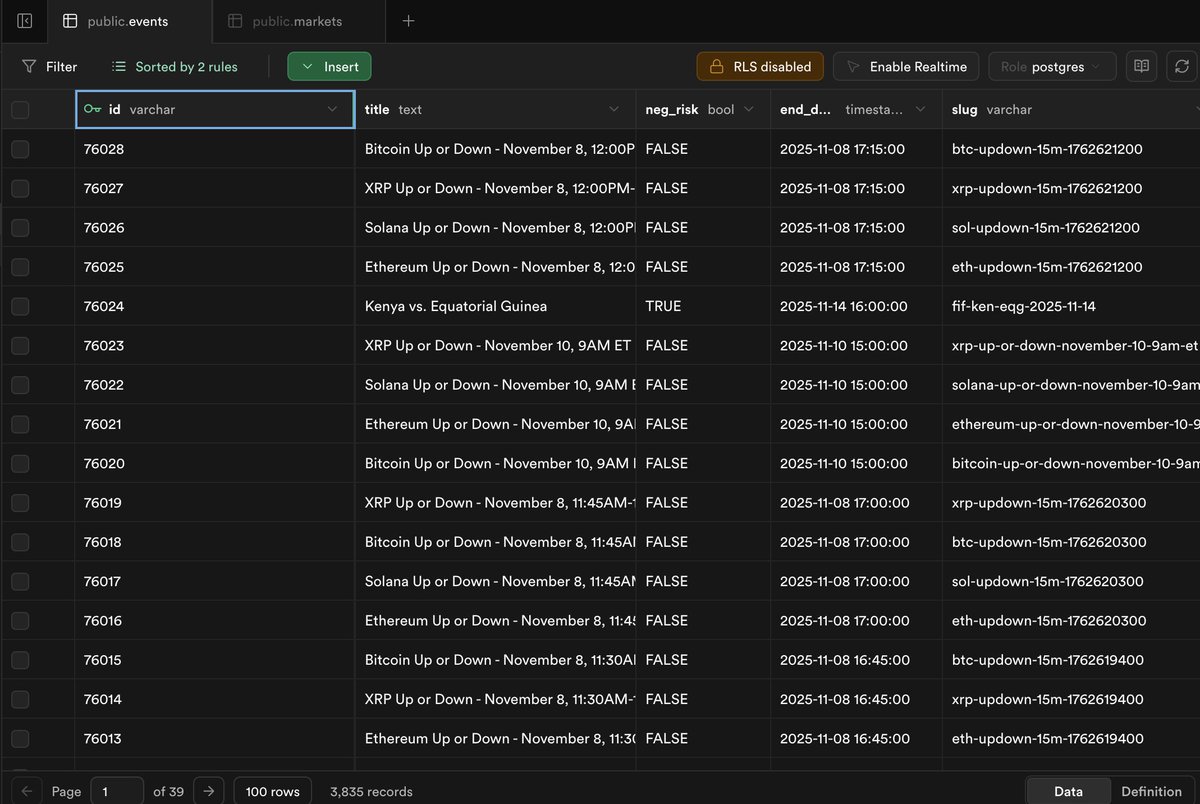This screenshot has width=1200, height=804.
Task: Click RLS disabled warning button
Action: (x=761, y=67)
